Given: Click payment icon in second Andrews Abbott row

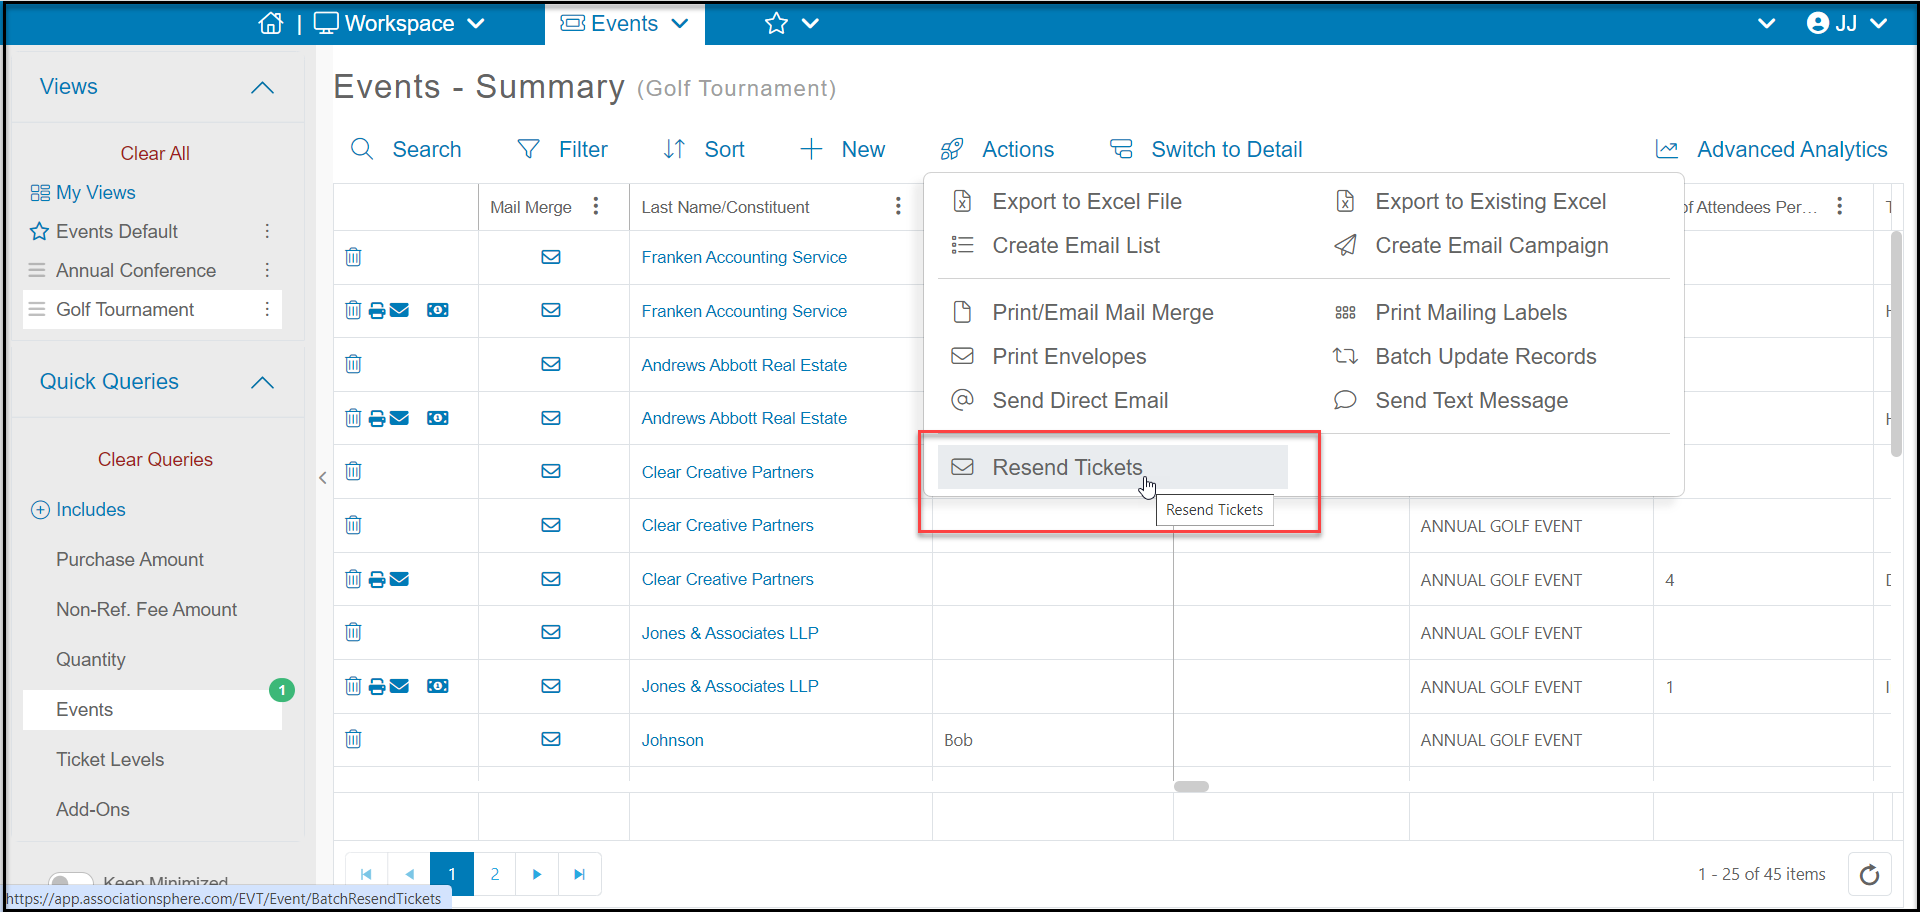Looking at the screenshot, I should tap(438, 418).
